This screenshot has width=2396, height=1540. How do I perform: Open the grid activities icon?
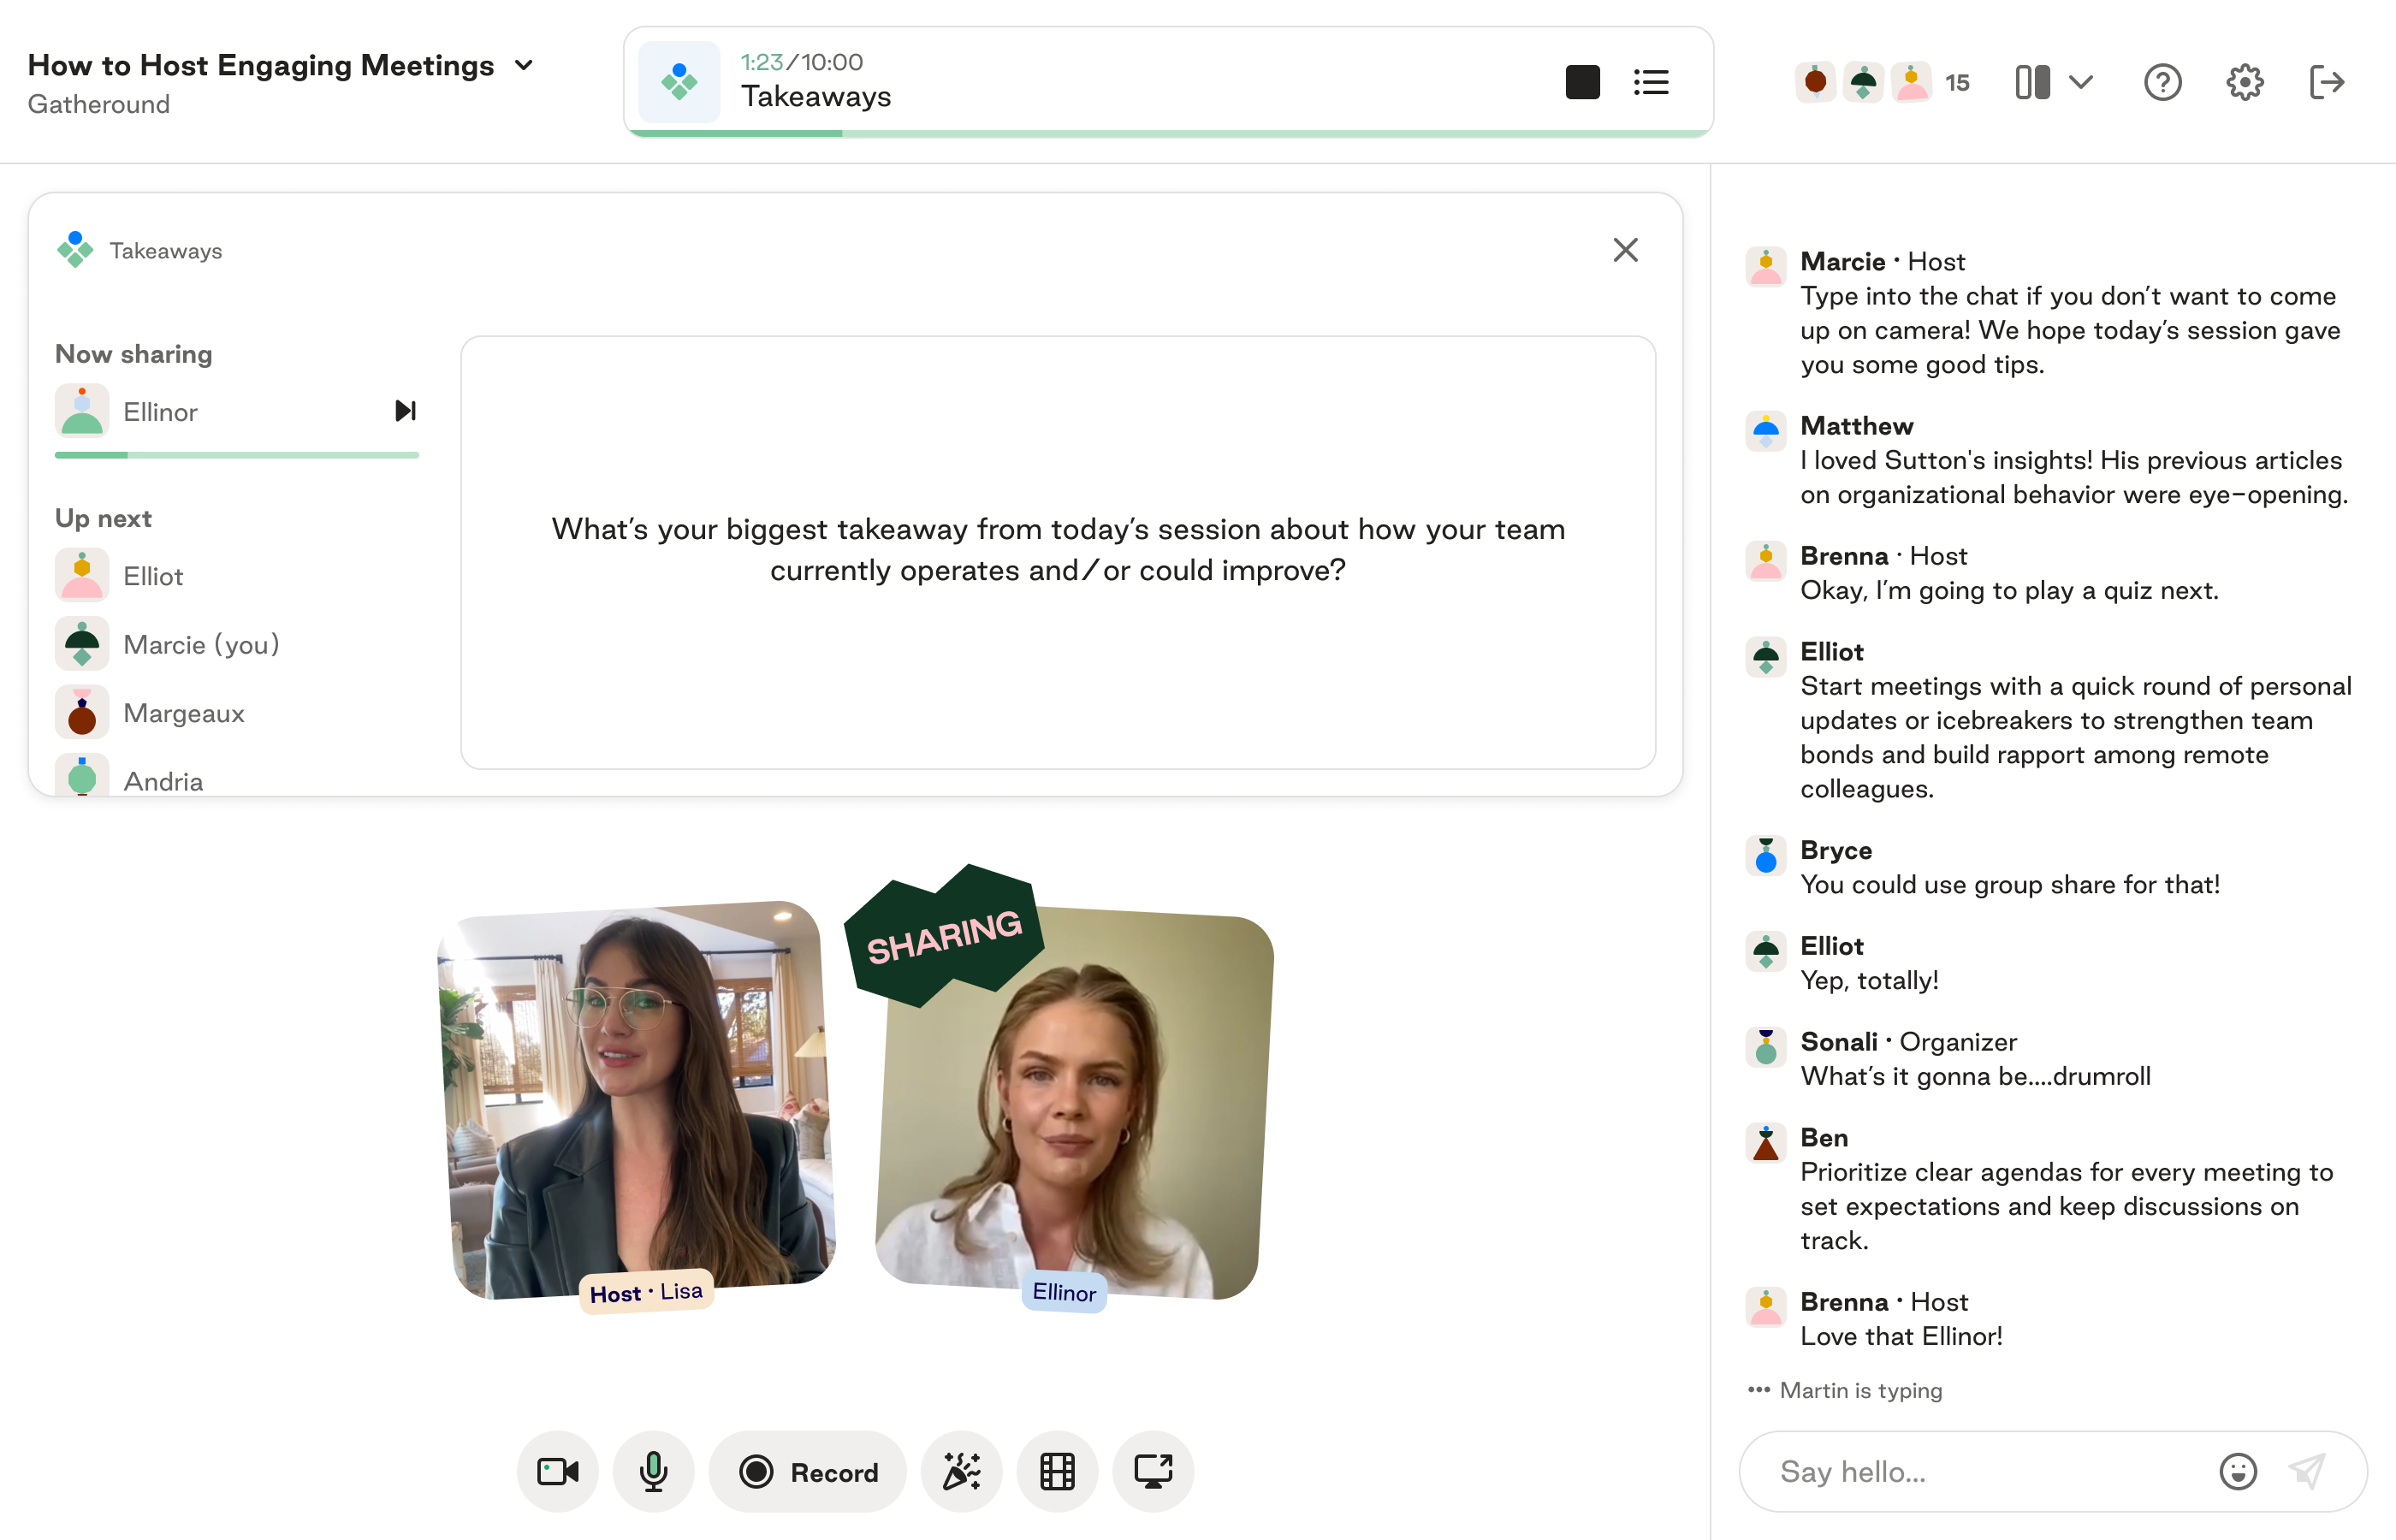[x=1057, y=1471]
